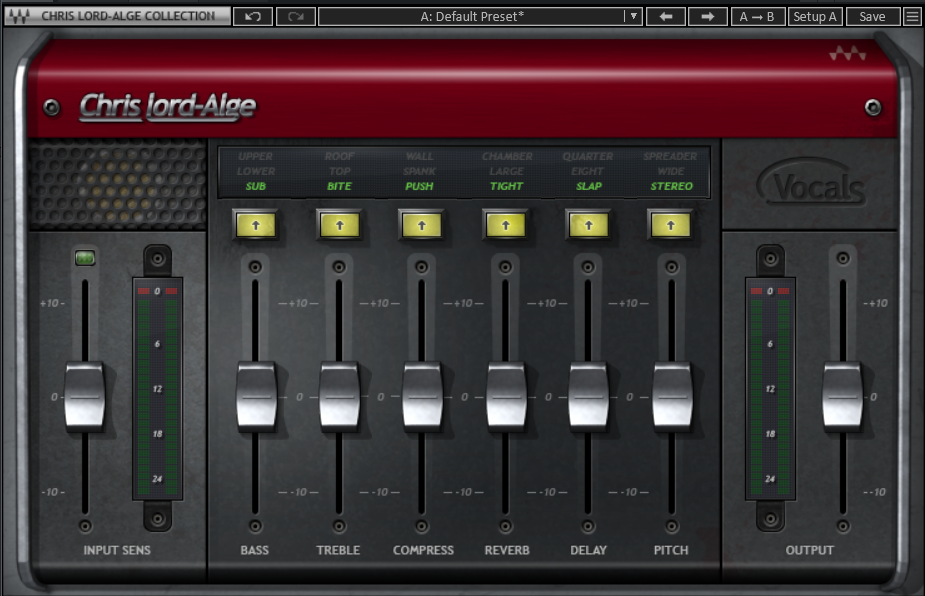
Task: Click the Output fader handle
Action: click(842, 396)
